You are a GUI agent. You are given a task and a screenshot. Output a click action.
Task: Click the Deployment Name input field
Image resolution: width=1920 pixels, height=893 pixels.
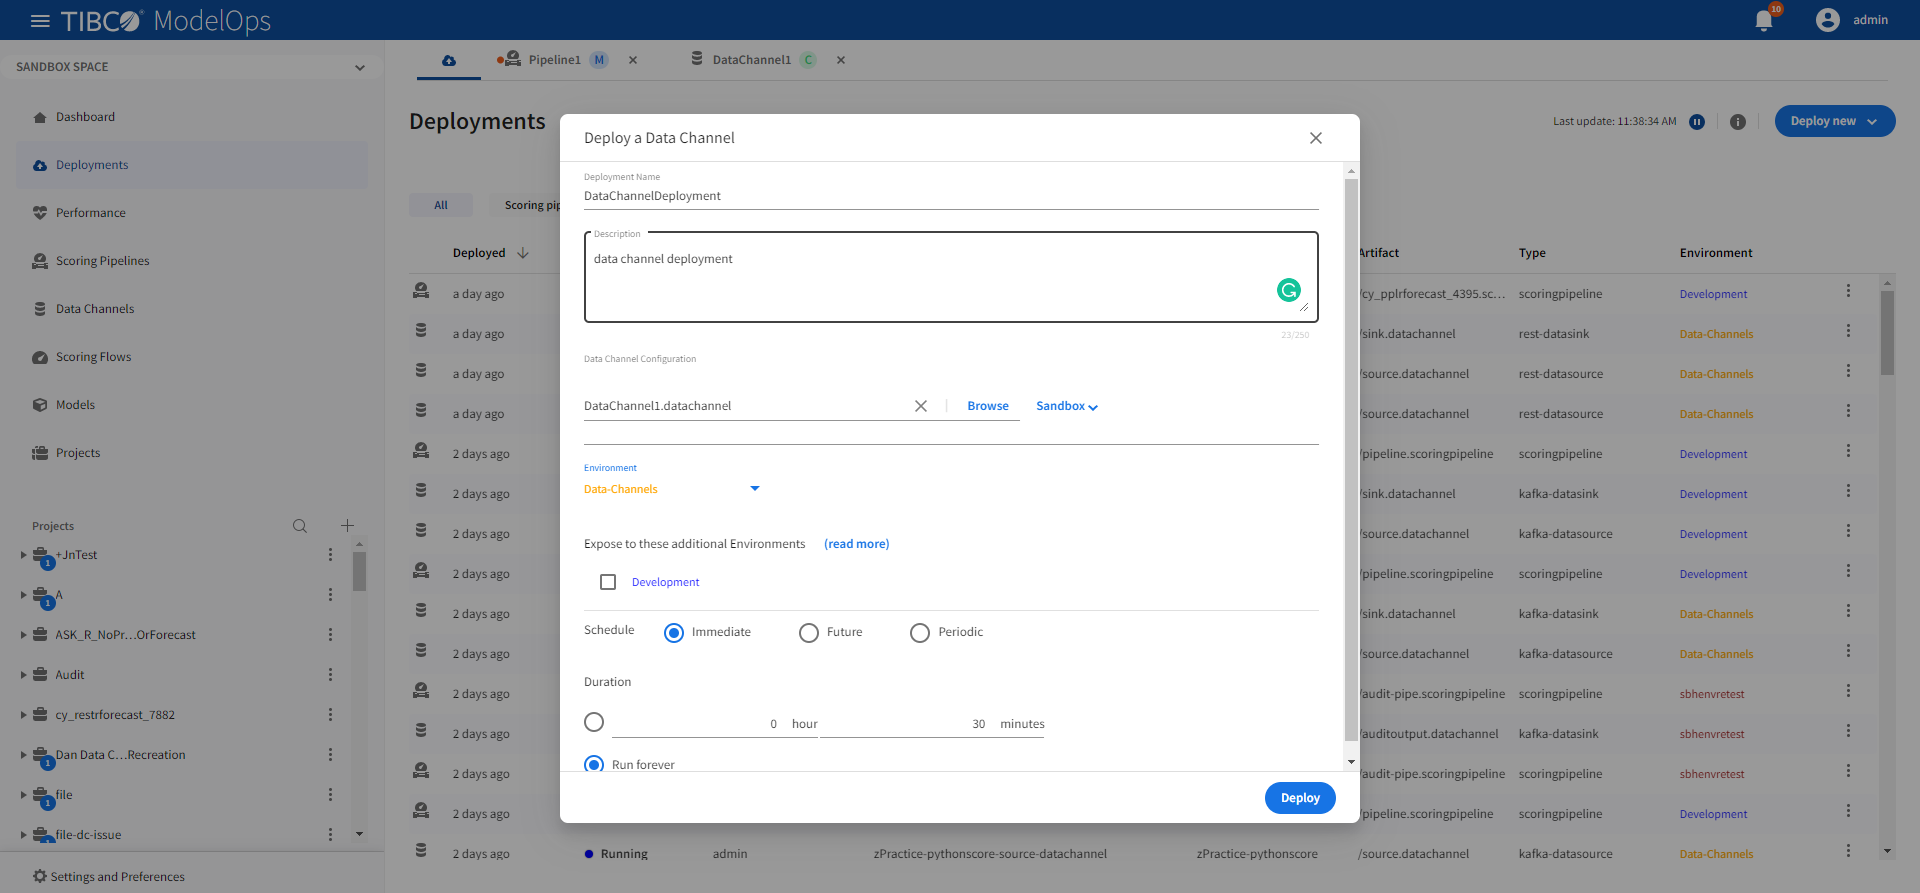coord(950,196)
